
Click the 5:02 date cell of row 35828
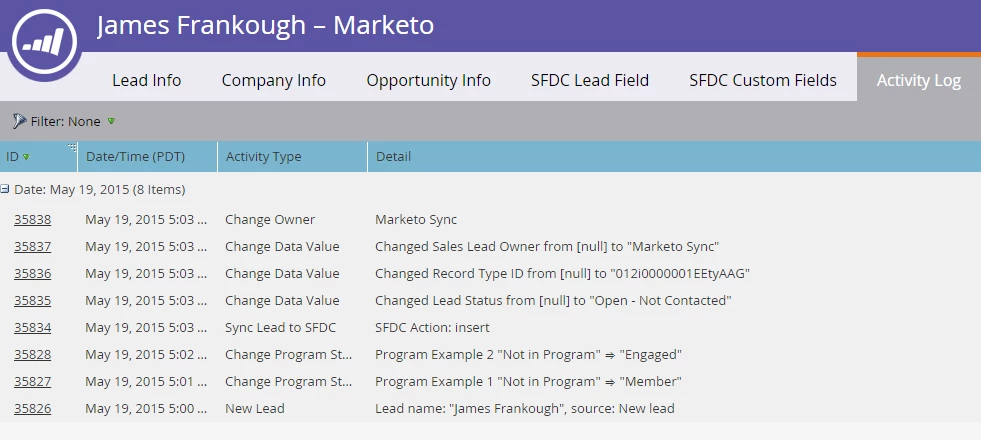click(x=146, y=354)
